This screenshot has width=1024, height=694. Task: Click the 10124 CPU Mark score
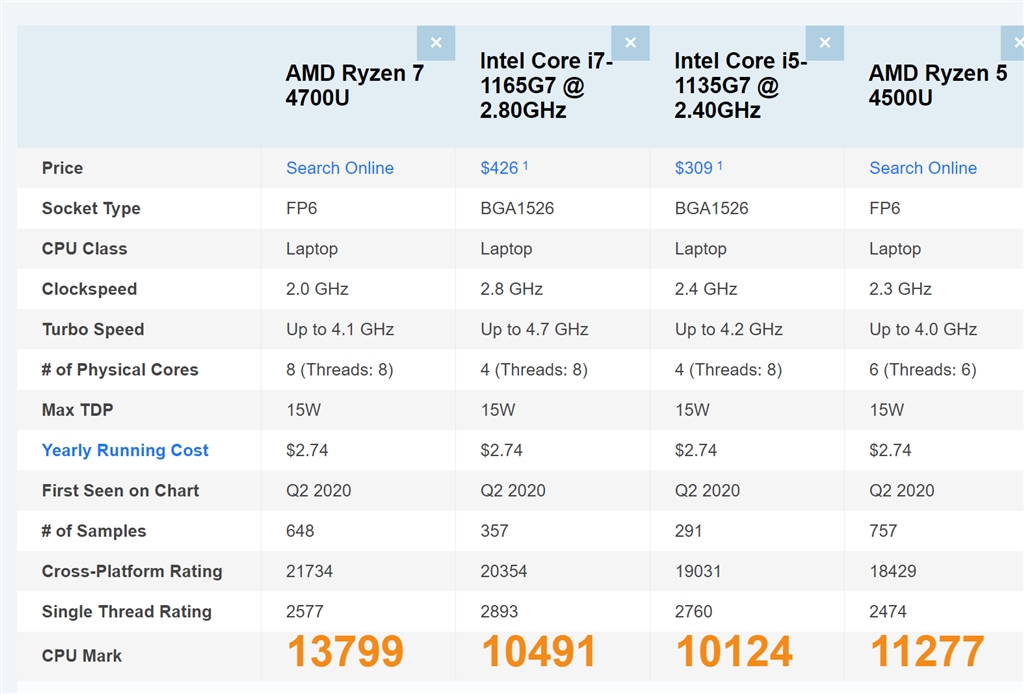click(734, 652)
